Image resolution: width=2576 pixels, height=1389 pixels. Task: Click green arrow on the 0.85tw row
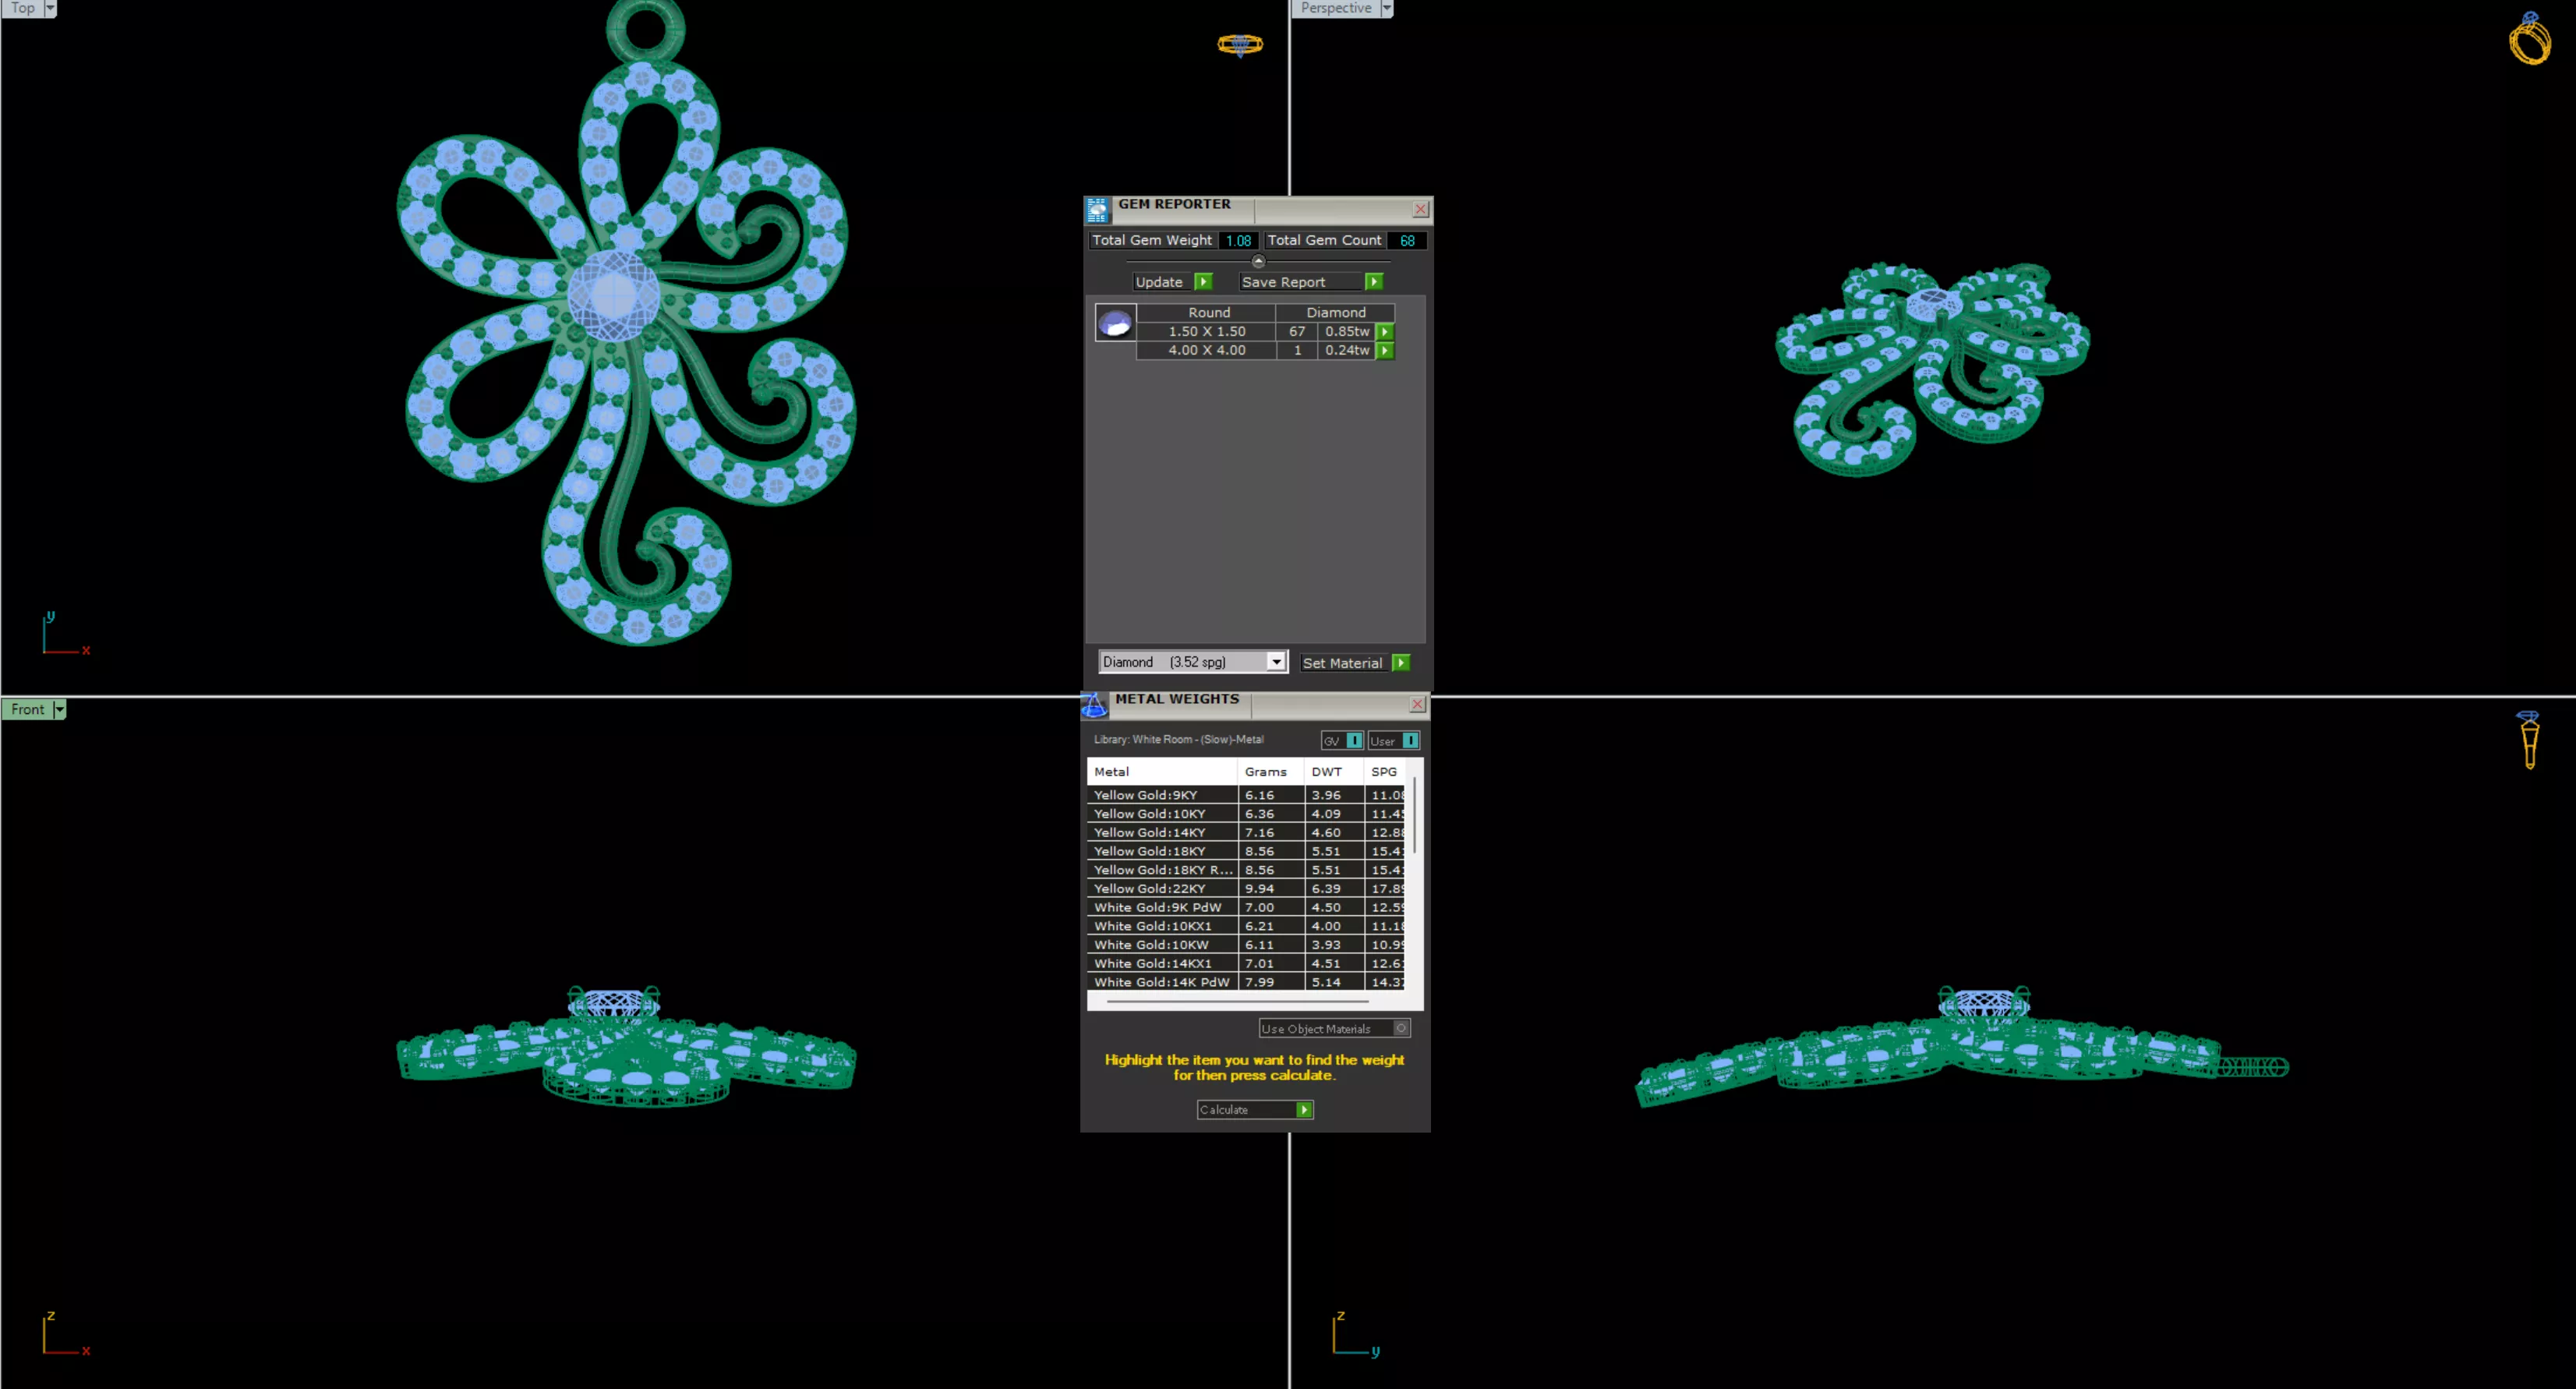[1385, 331]
